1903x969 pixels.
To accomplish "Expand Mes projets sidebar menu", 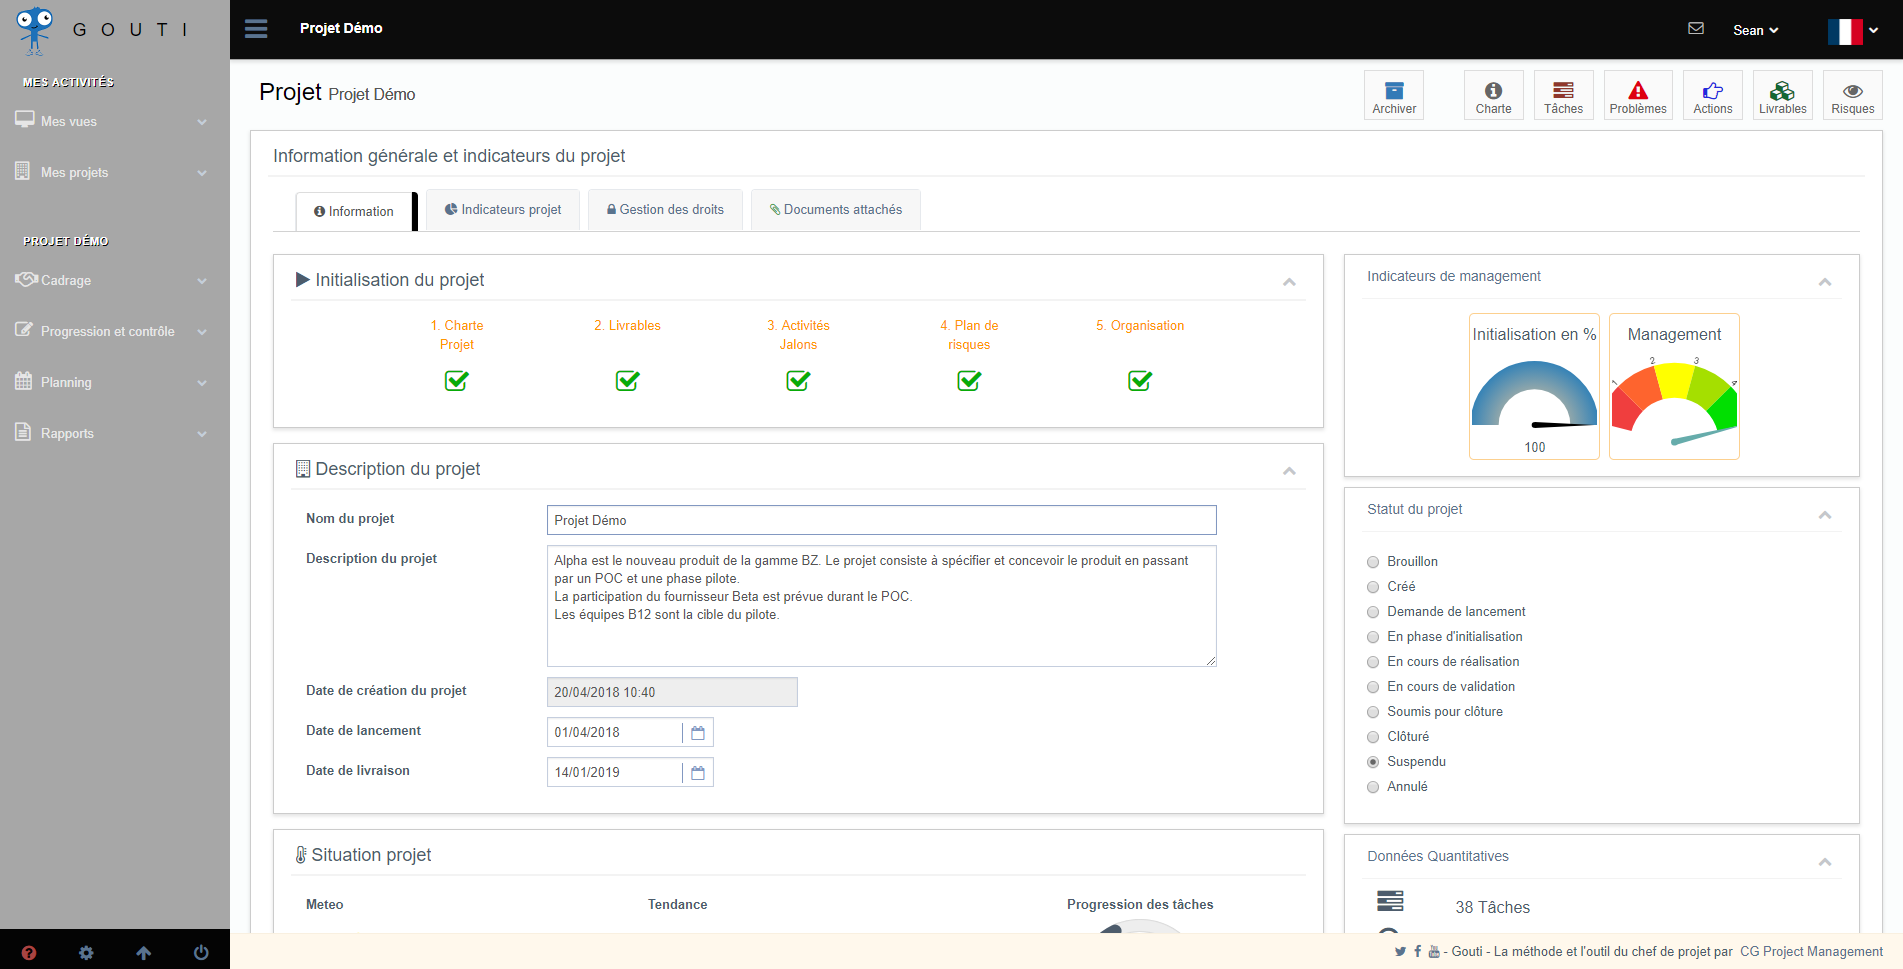I will [x=114, y=172].
